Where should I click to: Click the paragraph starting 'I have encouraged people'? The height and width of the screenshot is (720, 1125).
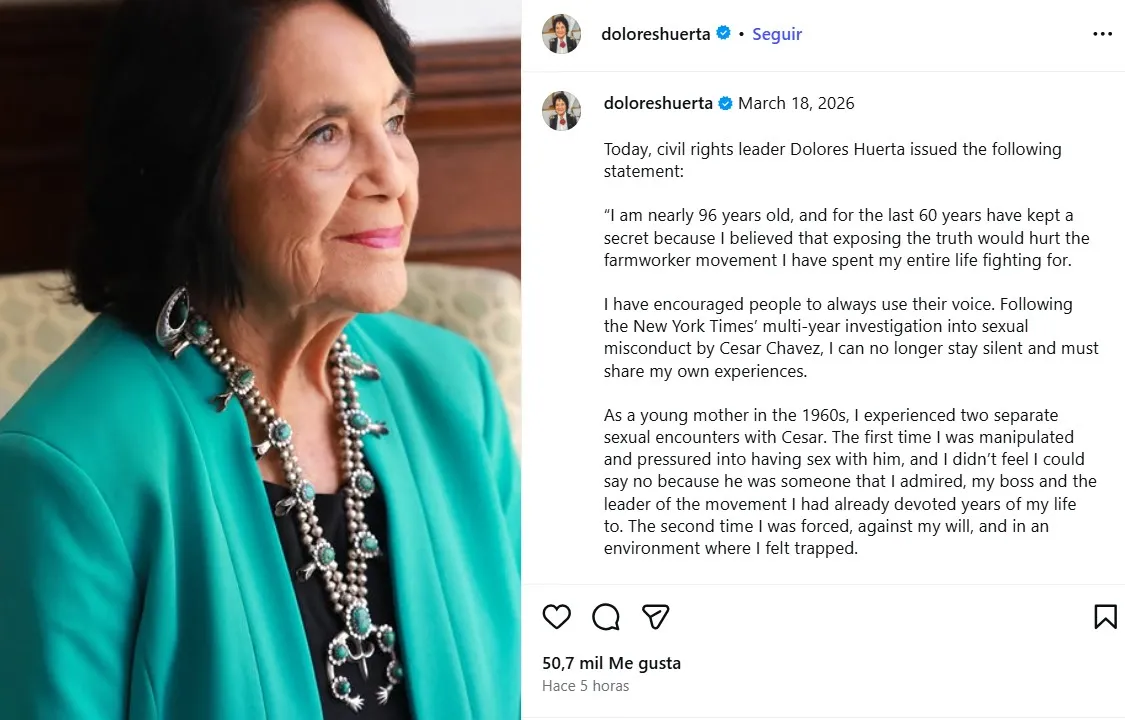850,337
